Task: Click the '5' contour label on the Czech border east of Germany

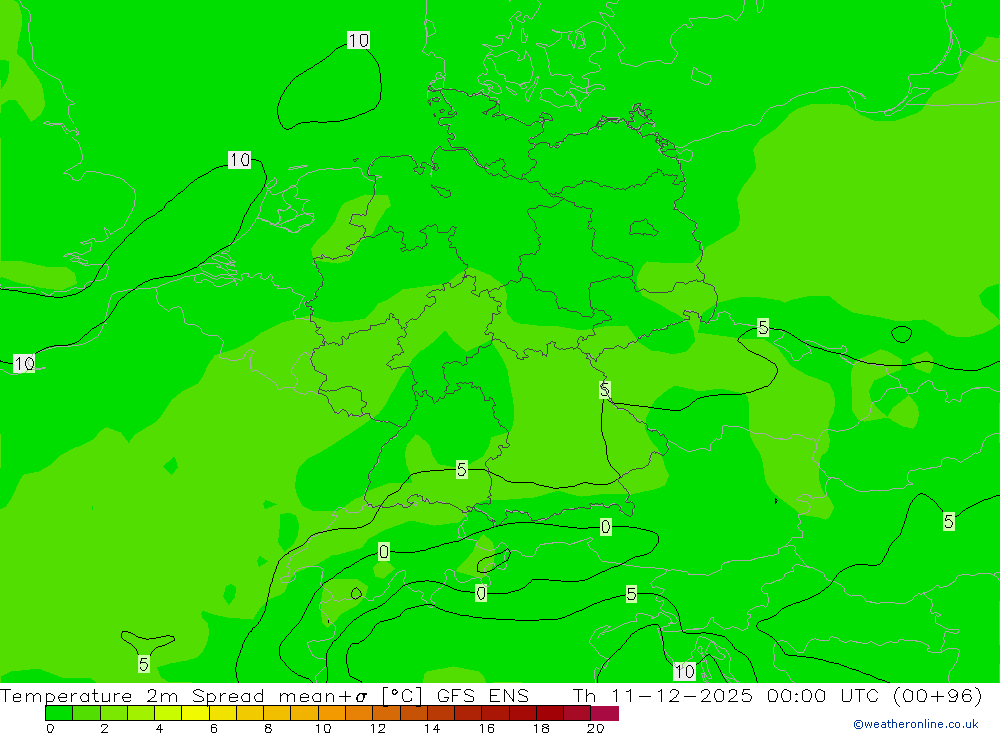Action: pyautogui.click(x=605, y=390)
